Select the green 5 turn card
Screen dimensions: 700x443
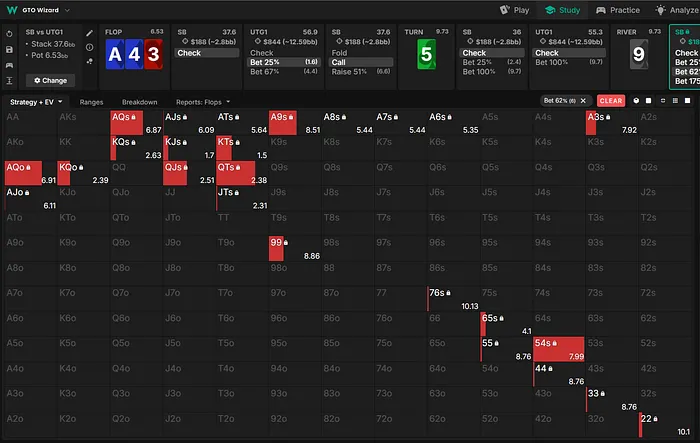point(426,54)
